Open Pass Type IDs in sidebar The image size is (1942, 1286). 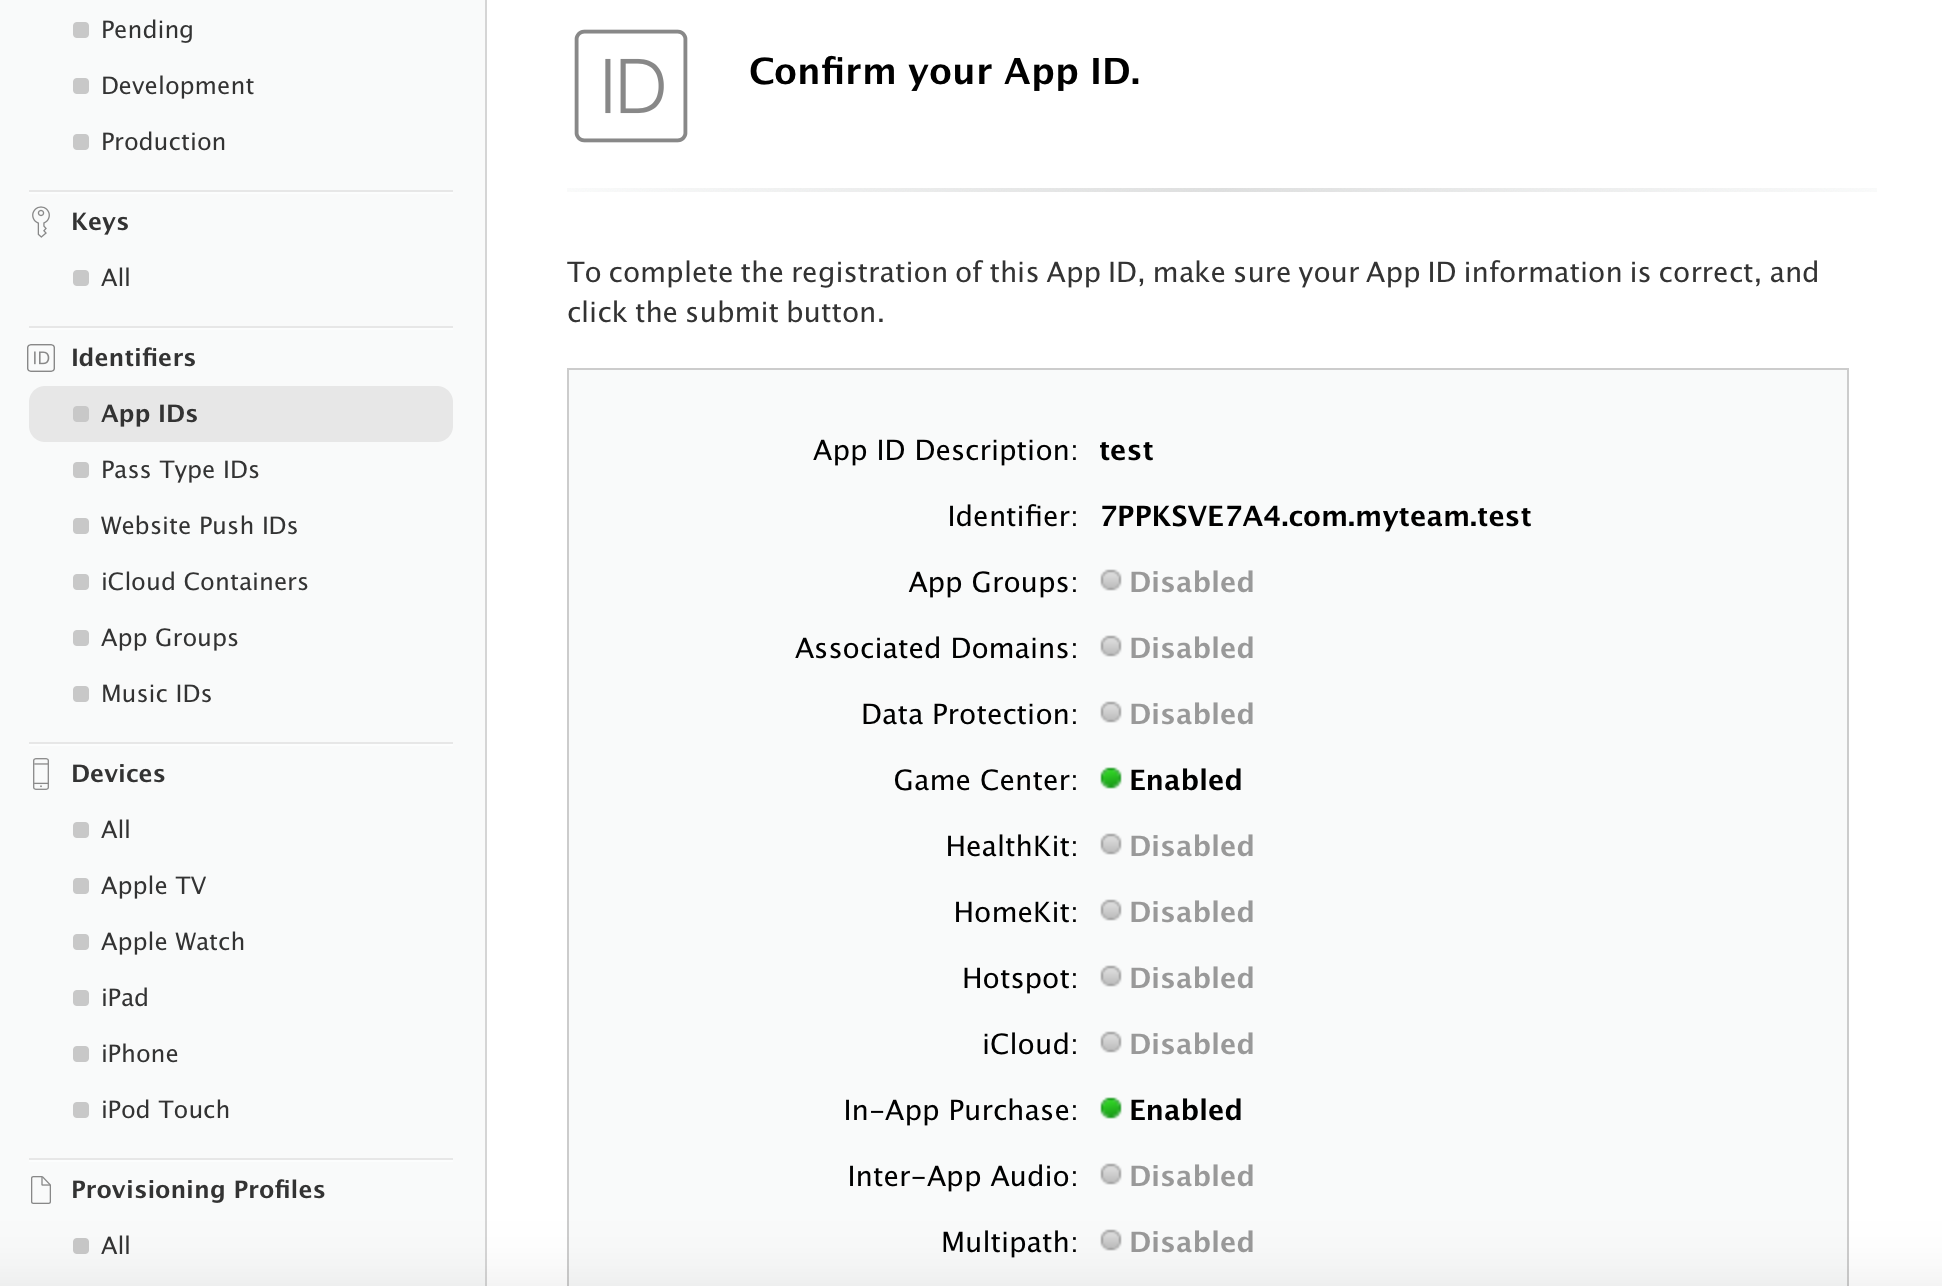tap(180, 470)
